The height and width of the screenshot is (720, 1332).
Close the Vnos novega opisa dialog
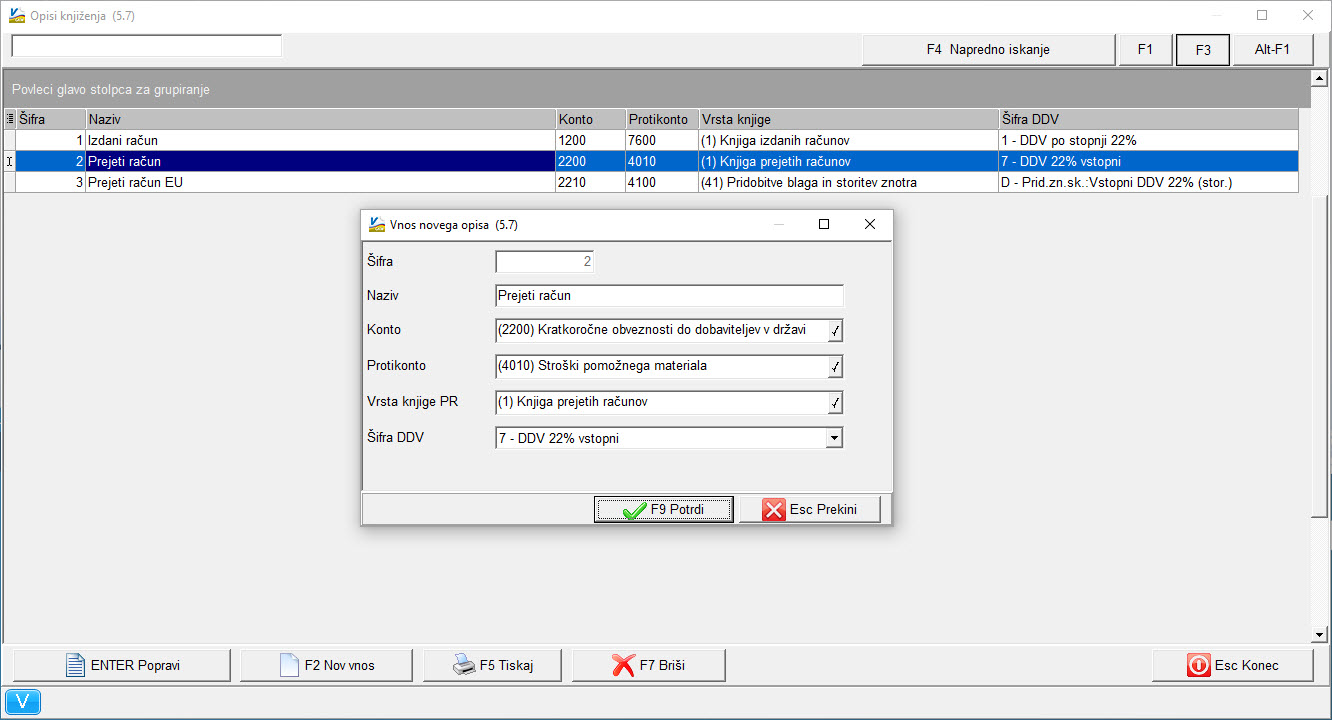[869, 225]
